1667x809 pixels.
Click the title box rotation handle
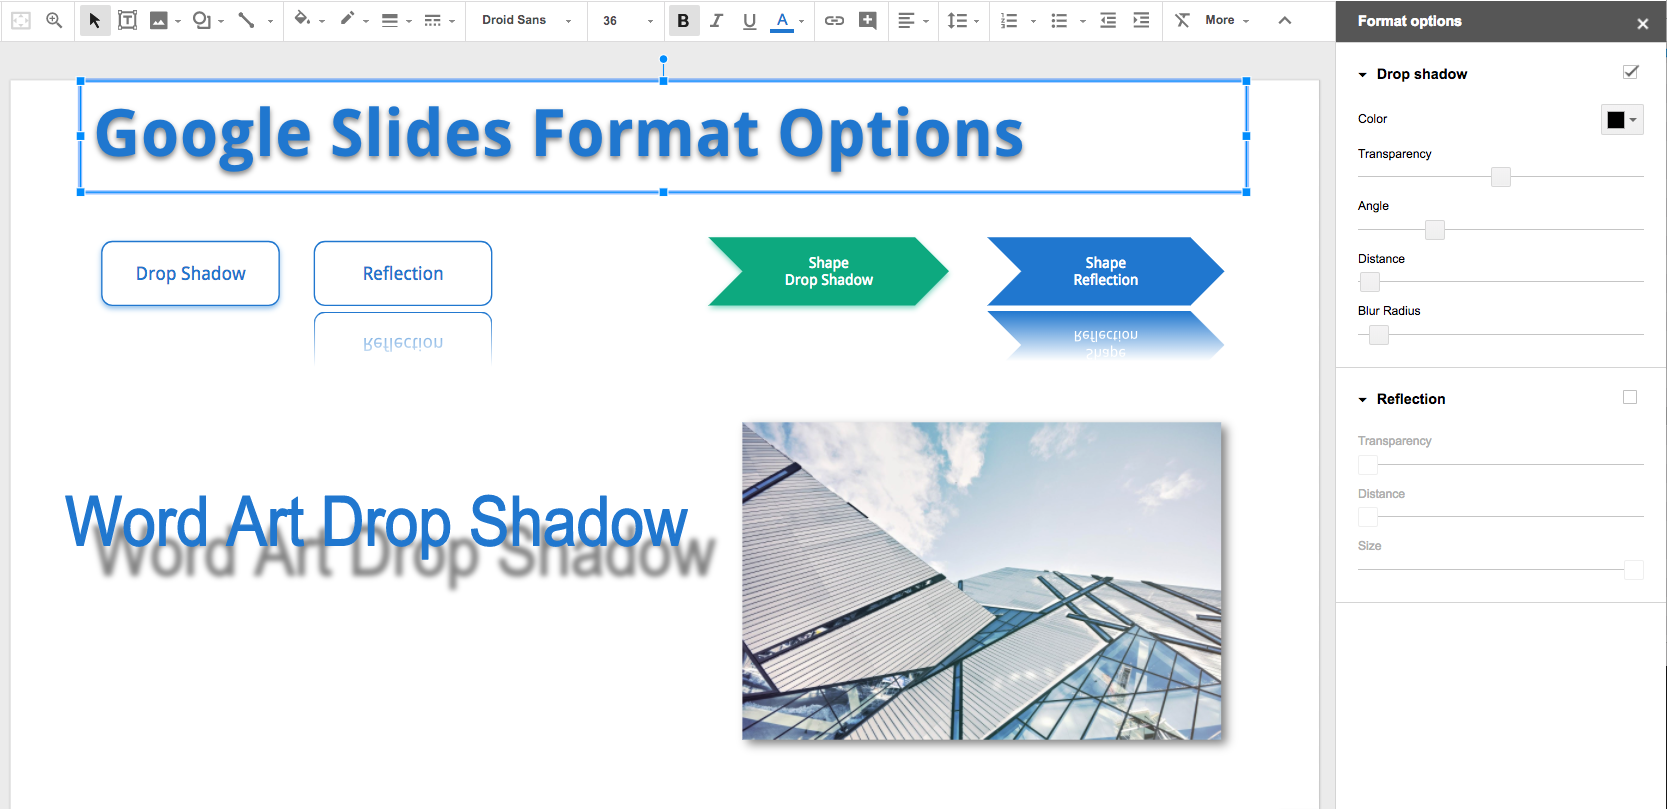point(663,59)
